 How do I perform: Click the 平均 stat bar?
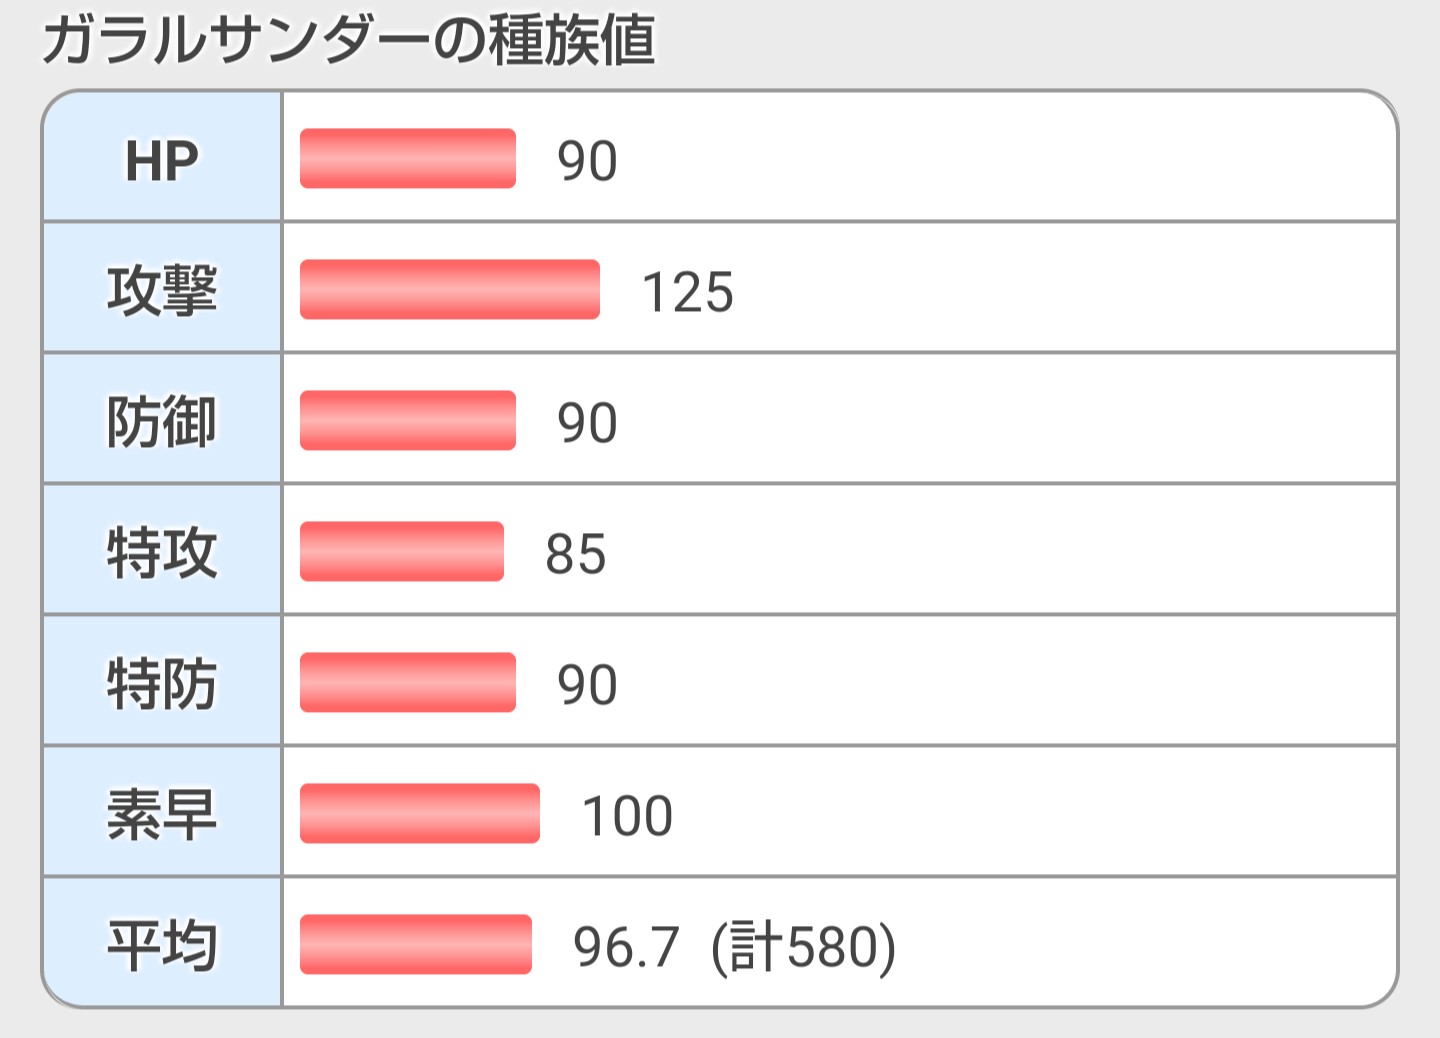point(416,944)
